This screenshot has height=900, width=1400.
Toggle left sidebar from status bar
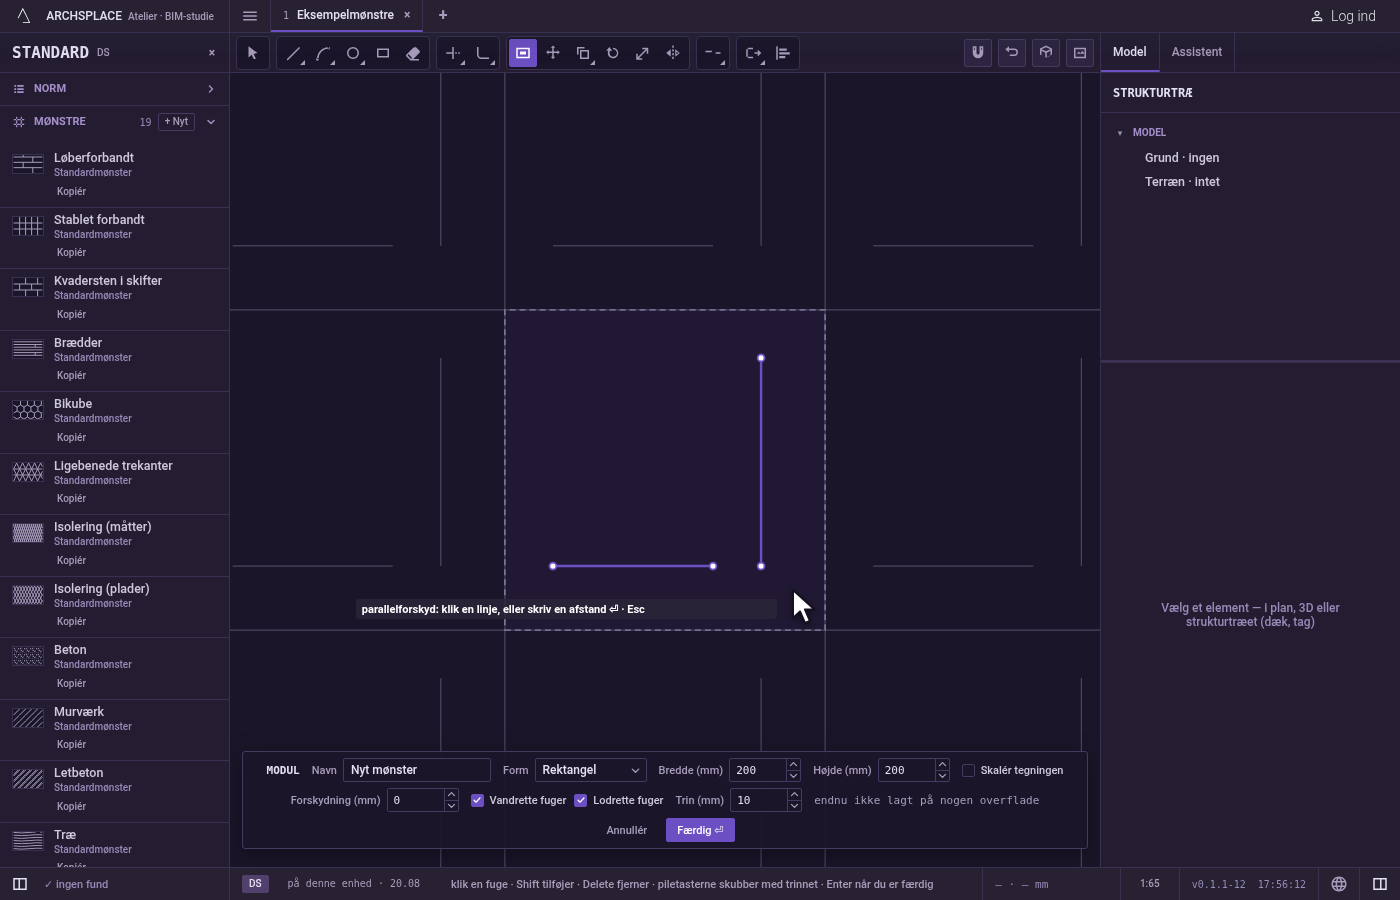(19, 884)
